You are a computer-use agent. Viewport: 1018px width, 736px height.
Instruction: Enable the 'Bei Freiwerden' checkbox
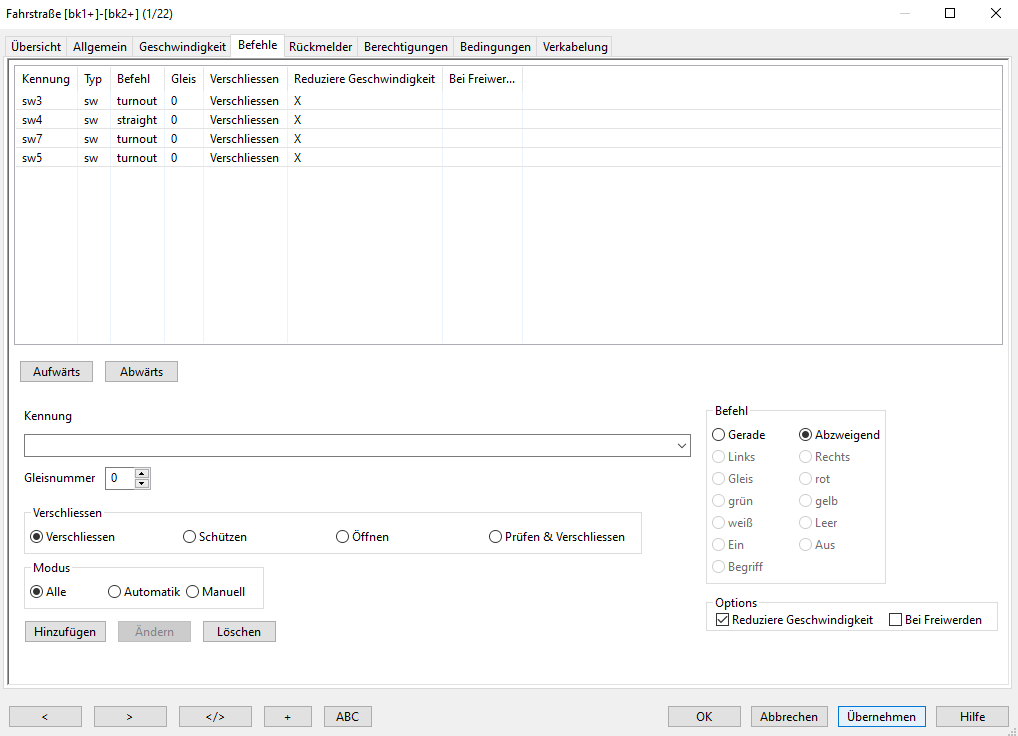coord(896,620)
